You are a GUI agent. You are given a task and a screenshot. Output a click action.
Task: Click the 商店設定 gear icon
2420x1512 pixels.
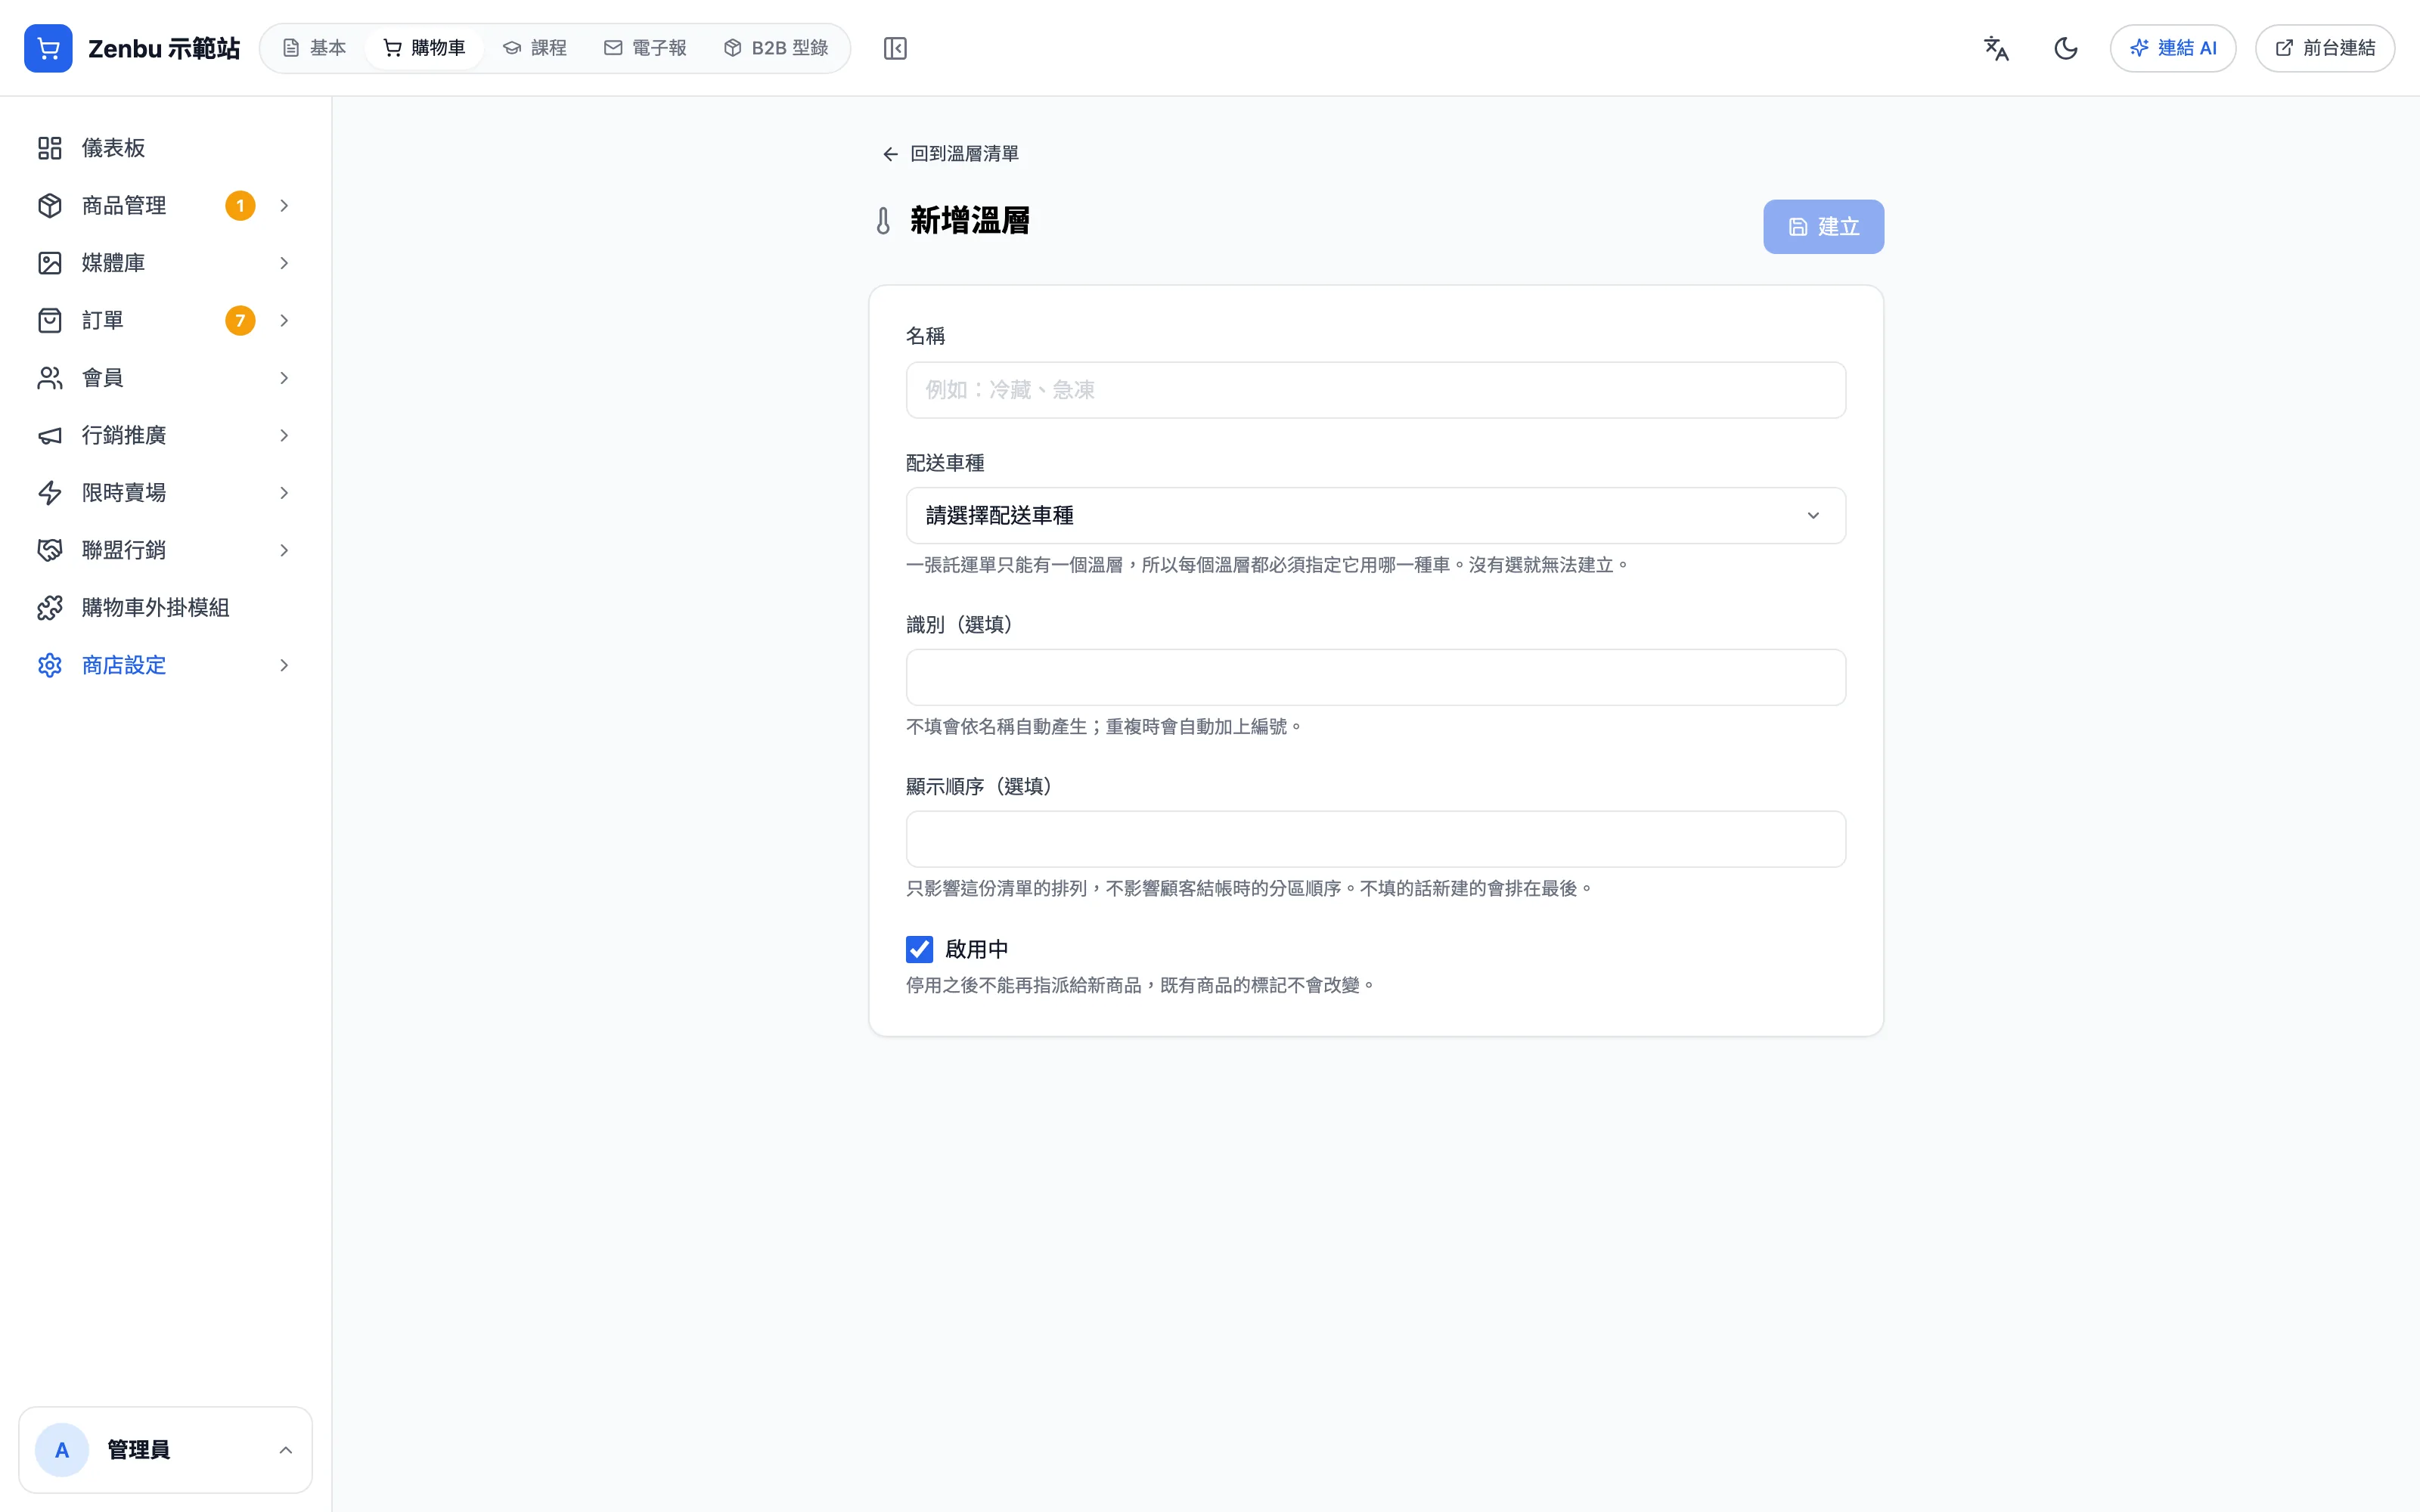point(50,665)
